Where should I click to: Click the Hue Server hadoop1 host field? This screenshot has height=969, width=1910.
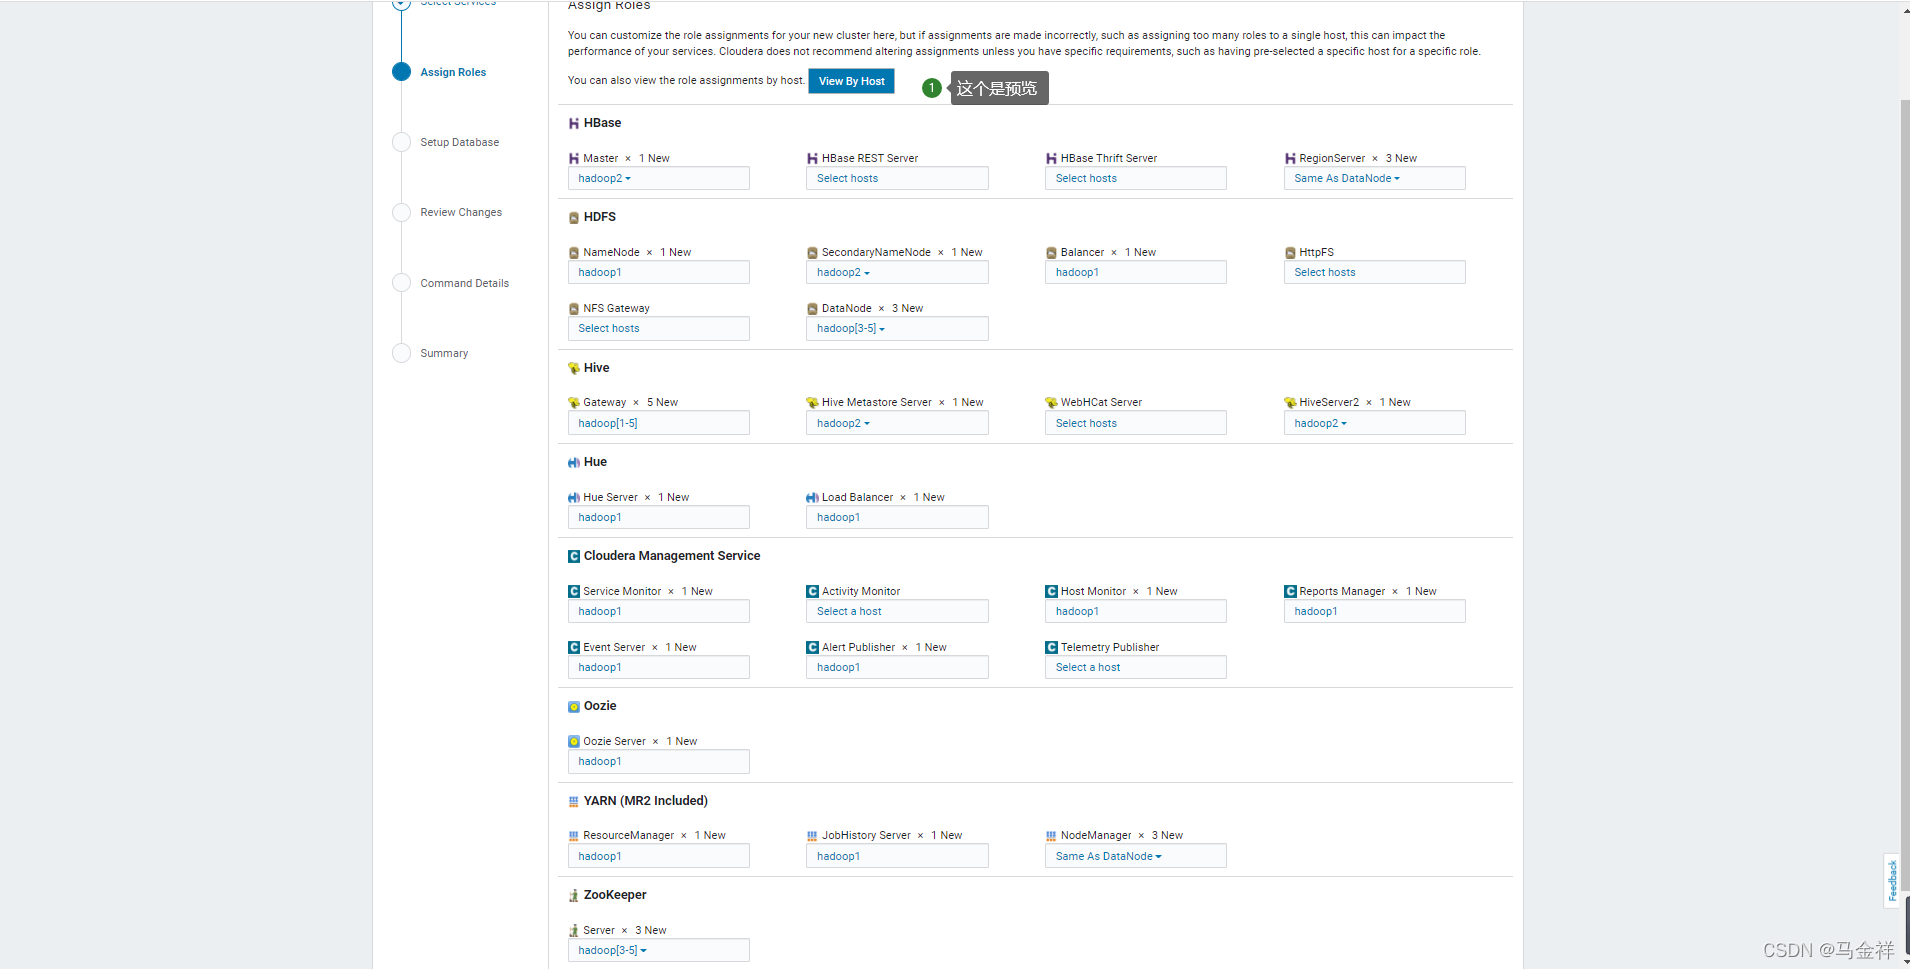pyautogui.click(x=659, y=517)
